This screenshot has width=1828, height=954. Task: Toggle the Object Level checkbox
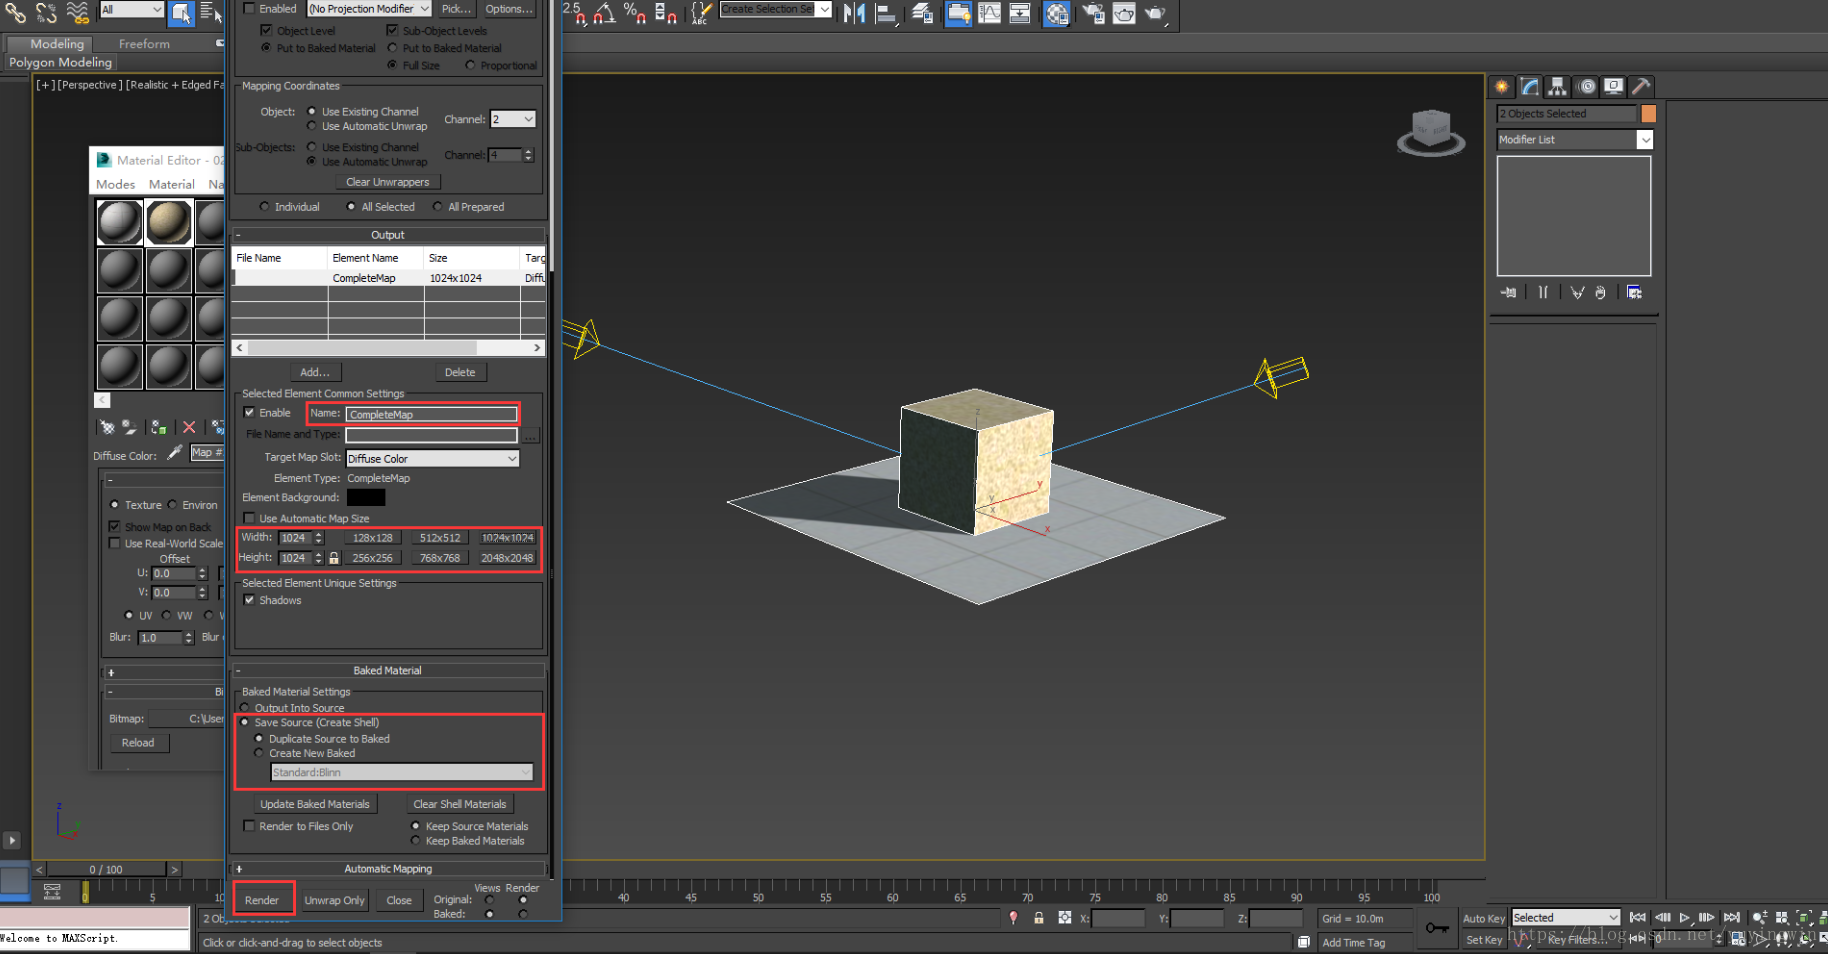point(266,30)
